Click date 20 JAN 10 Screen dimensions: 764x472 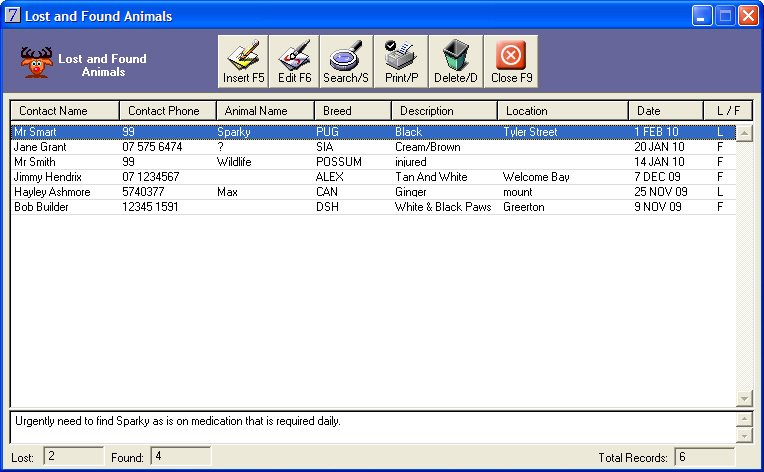click(x=659, y=147)
